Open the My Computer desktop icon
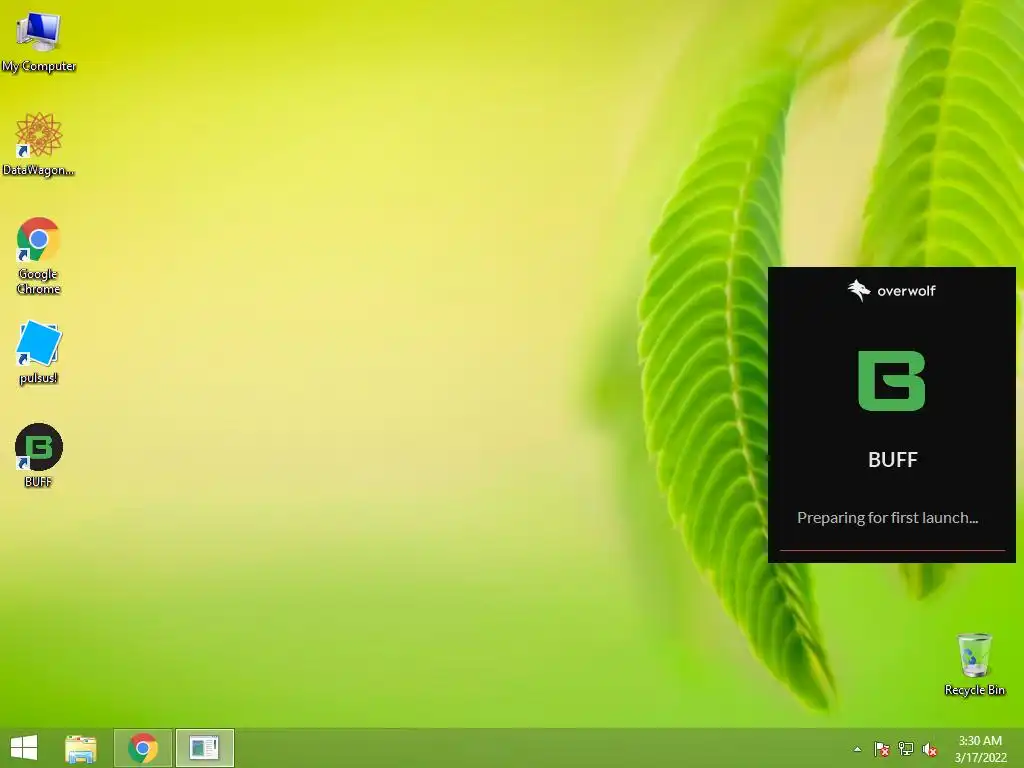 (x=39, y=42)
